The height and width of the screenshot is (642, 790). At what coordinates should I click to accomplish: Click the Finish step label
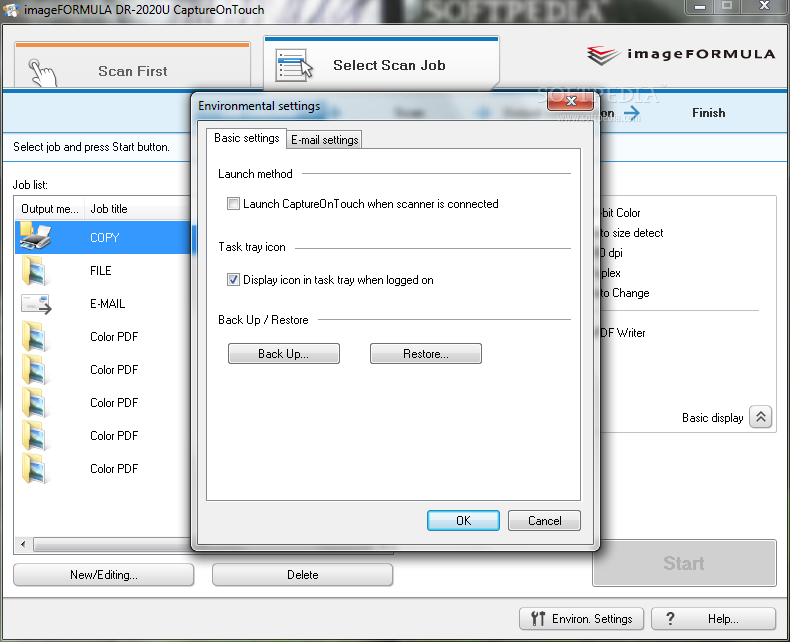708,113
